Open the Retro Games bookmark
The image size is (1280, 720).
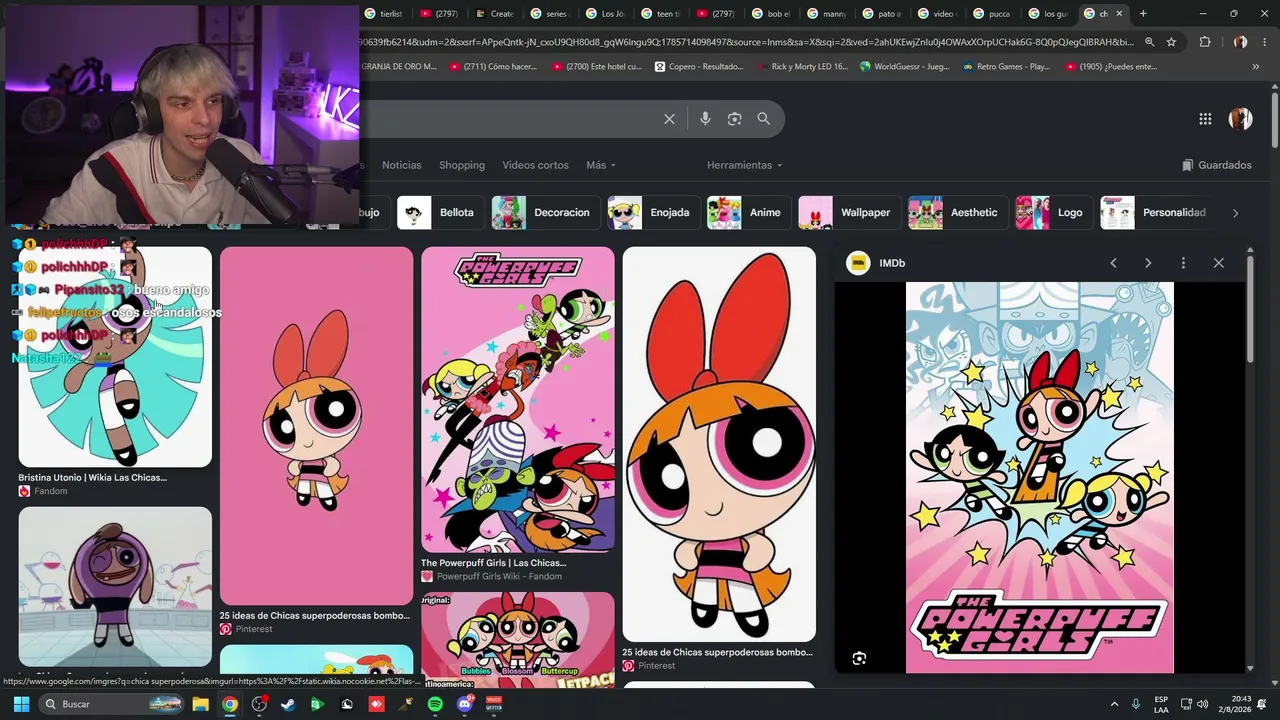click(x=1006, y=67)
